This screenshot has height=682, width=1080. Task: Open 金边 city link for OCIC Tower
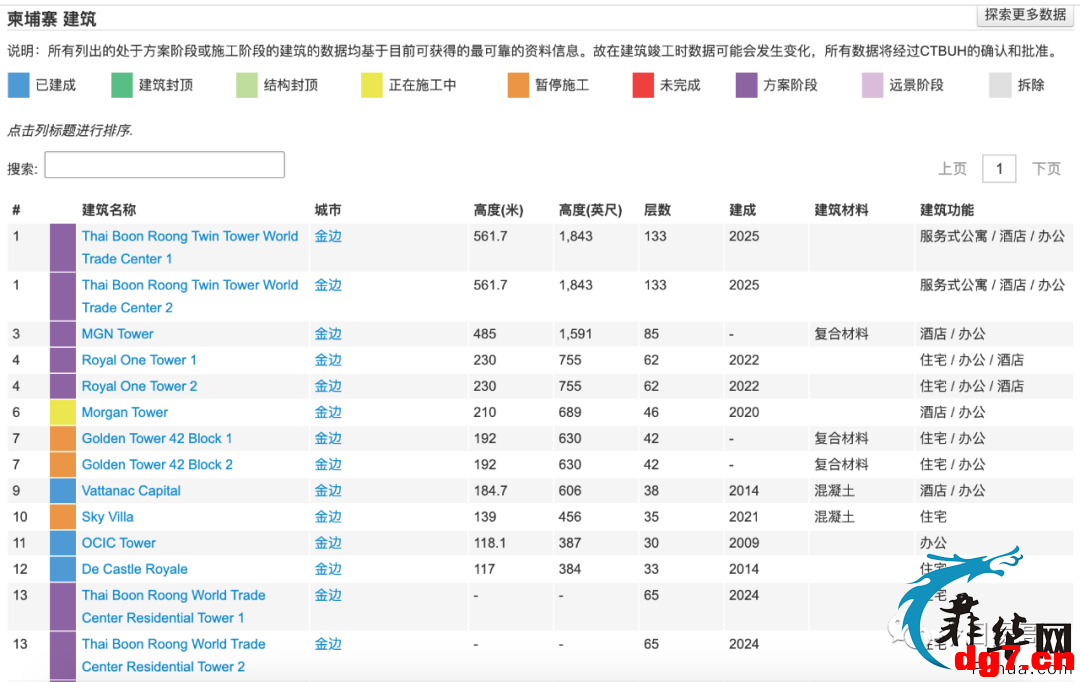tap(328, 543)
